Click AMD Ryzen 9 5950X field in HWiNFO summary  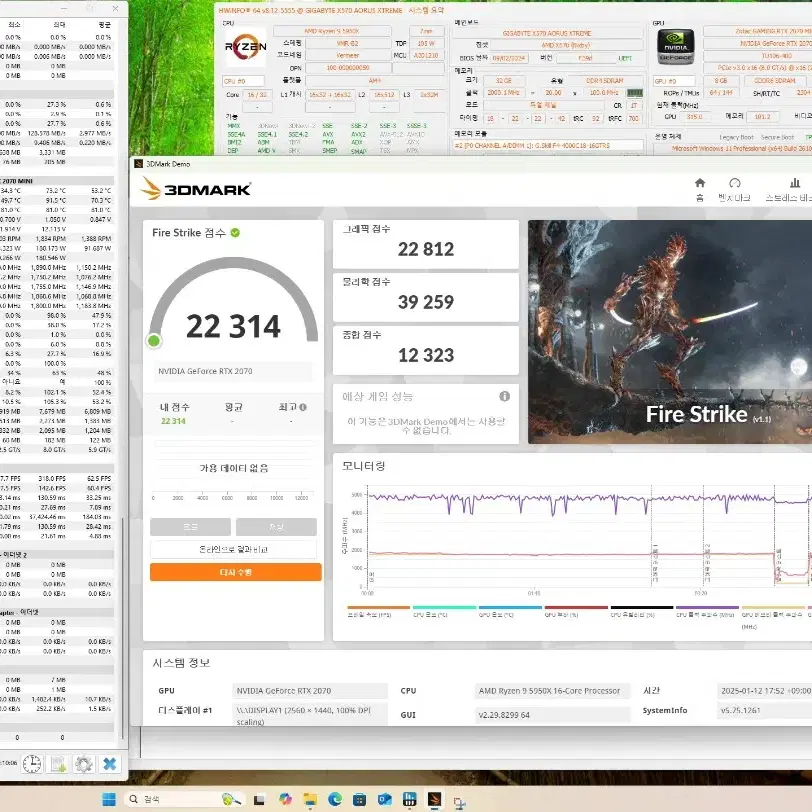(x=332, y=31)
